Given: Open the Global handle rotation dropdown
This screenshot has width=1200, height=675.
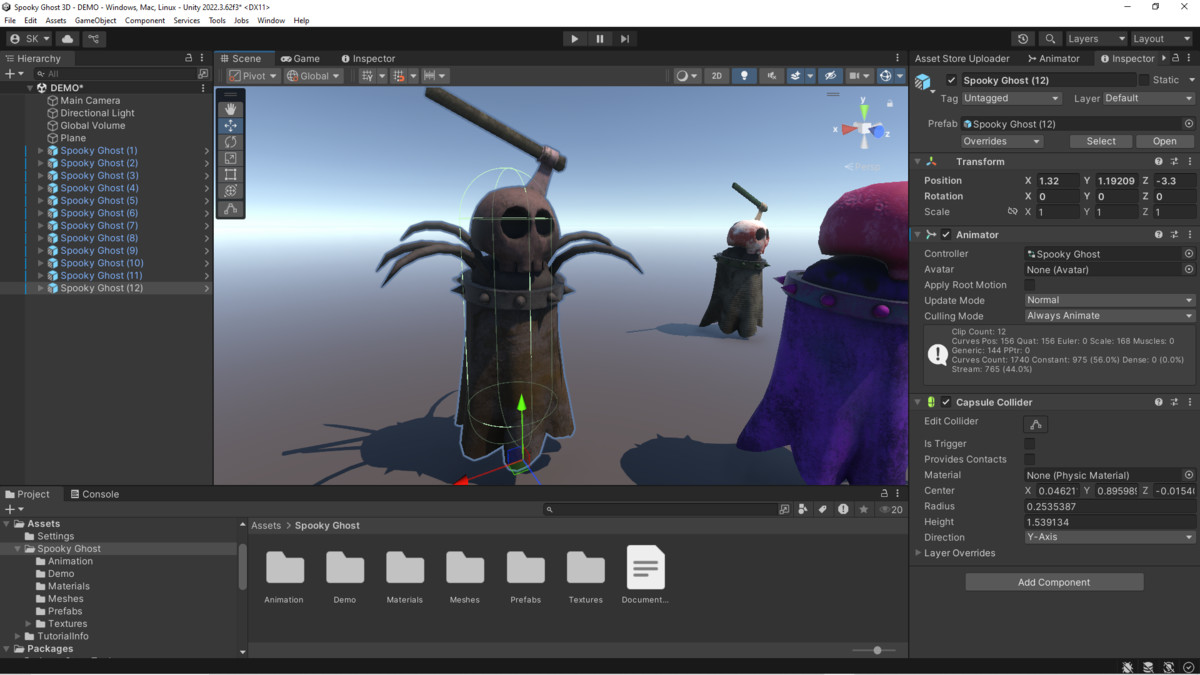Looking at the screenshot, I should [313, 76].
